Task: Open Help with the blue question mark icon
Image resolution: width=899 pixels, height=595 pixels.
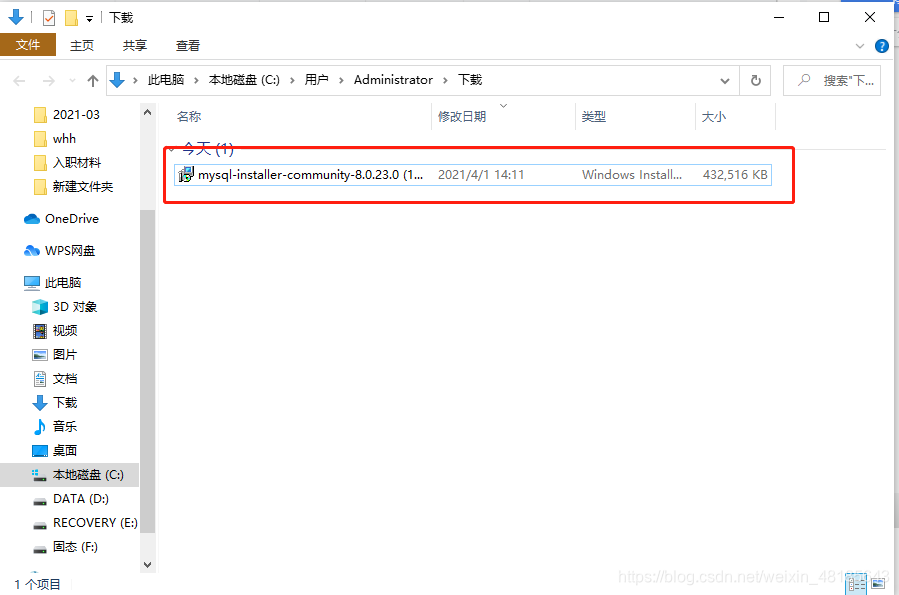Action: coord(882,46)
